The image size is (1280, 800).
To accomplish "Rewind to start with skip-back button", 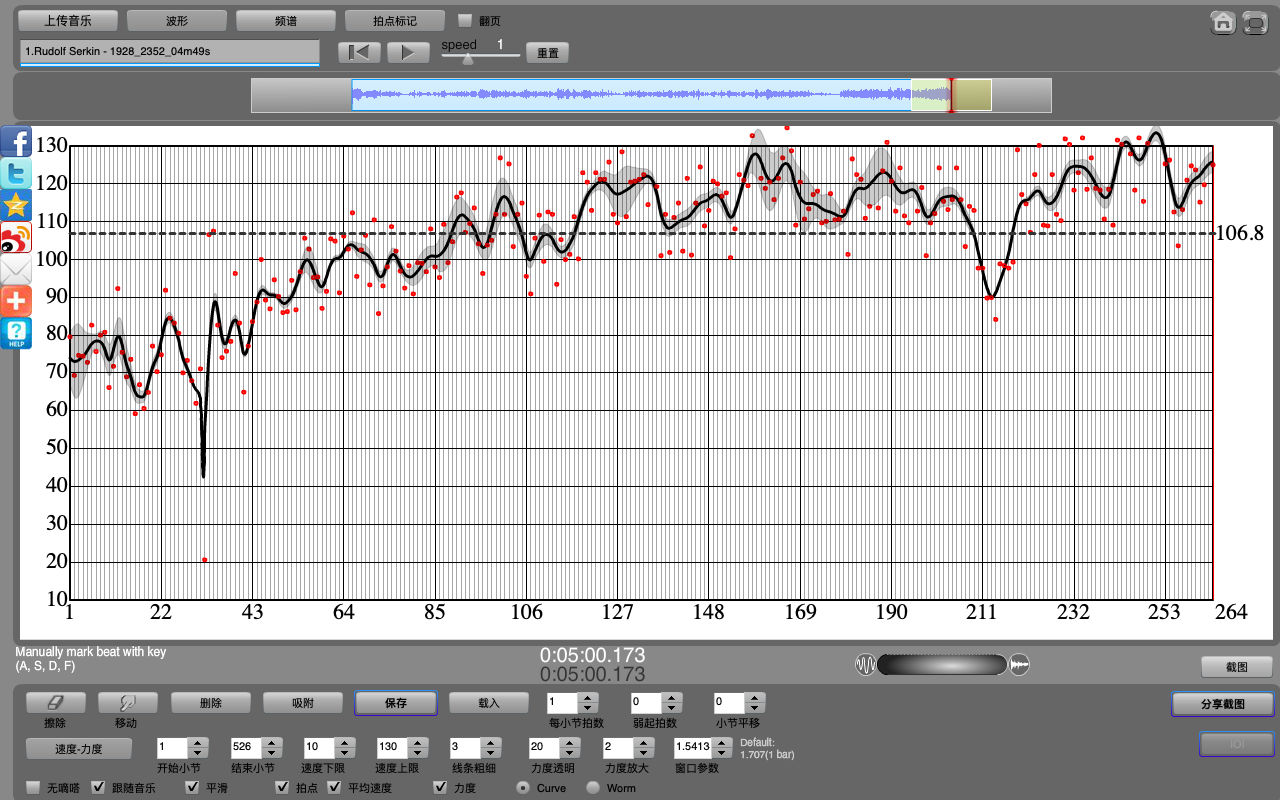I will [359, 52].
